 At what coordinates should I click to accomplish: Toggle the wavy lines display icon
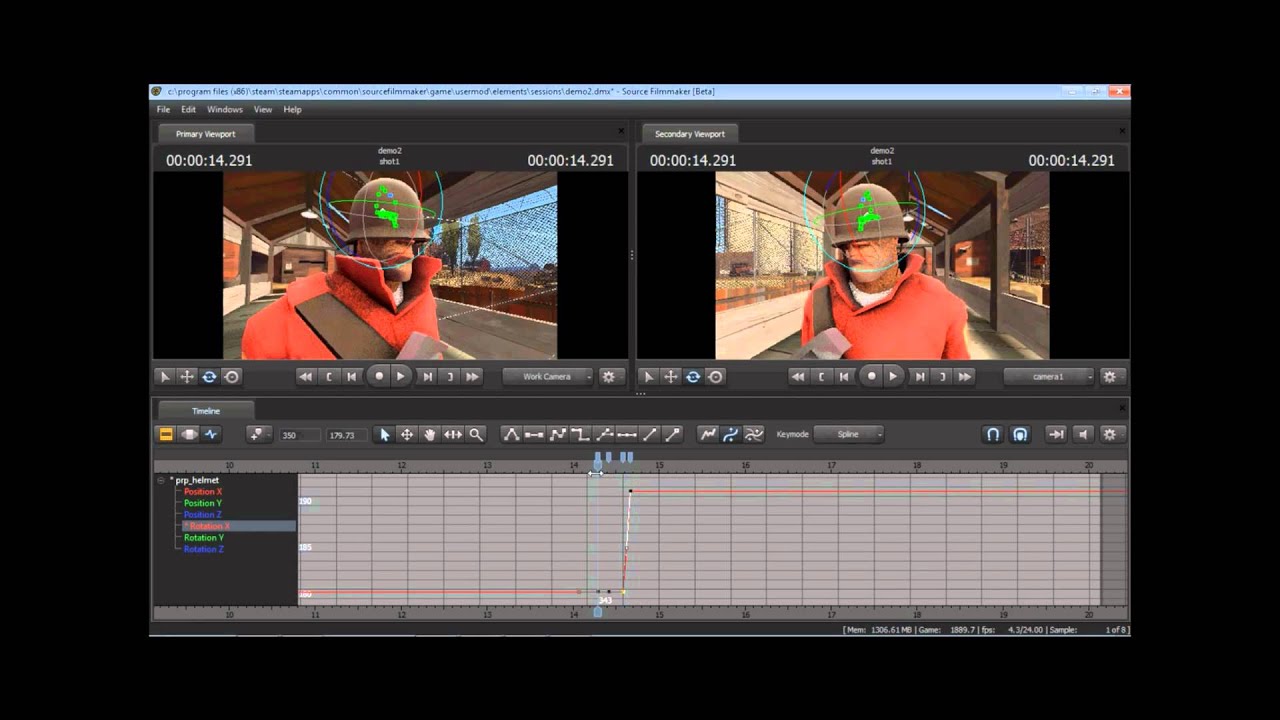click(x=754, y=434)
